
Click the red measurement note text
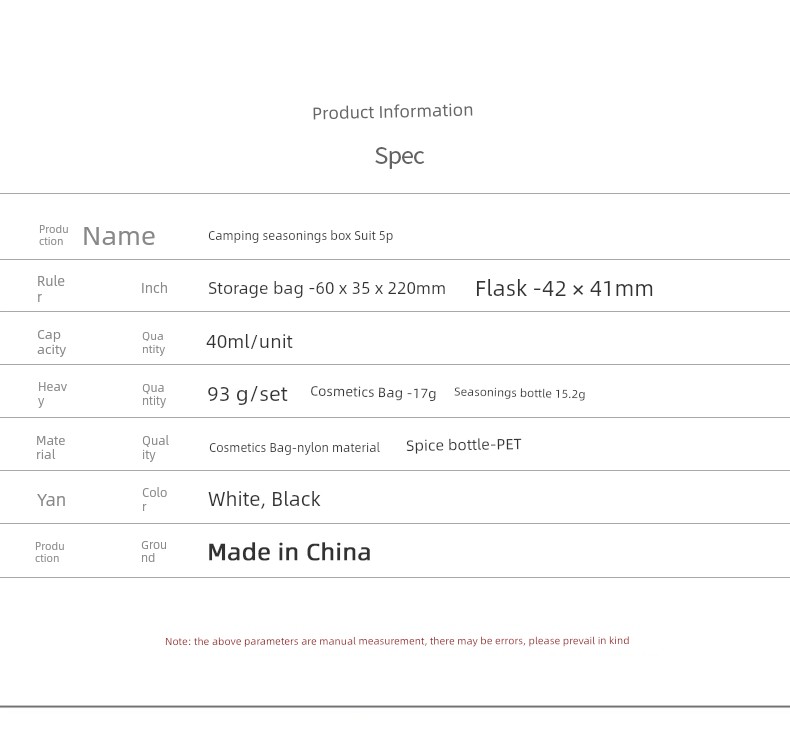(x=397, y=641)
